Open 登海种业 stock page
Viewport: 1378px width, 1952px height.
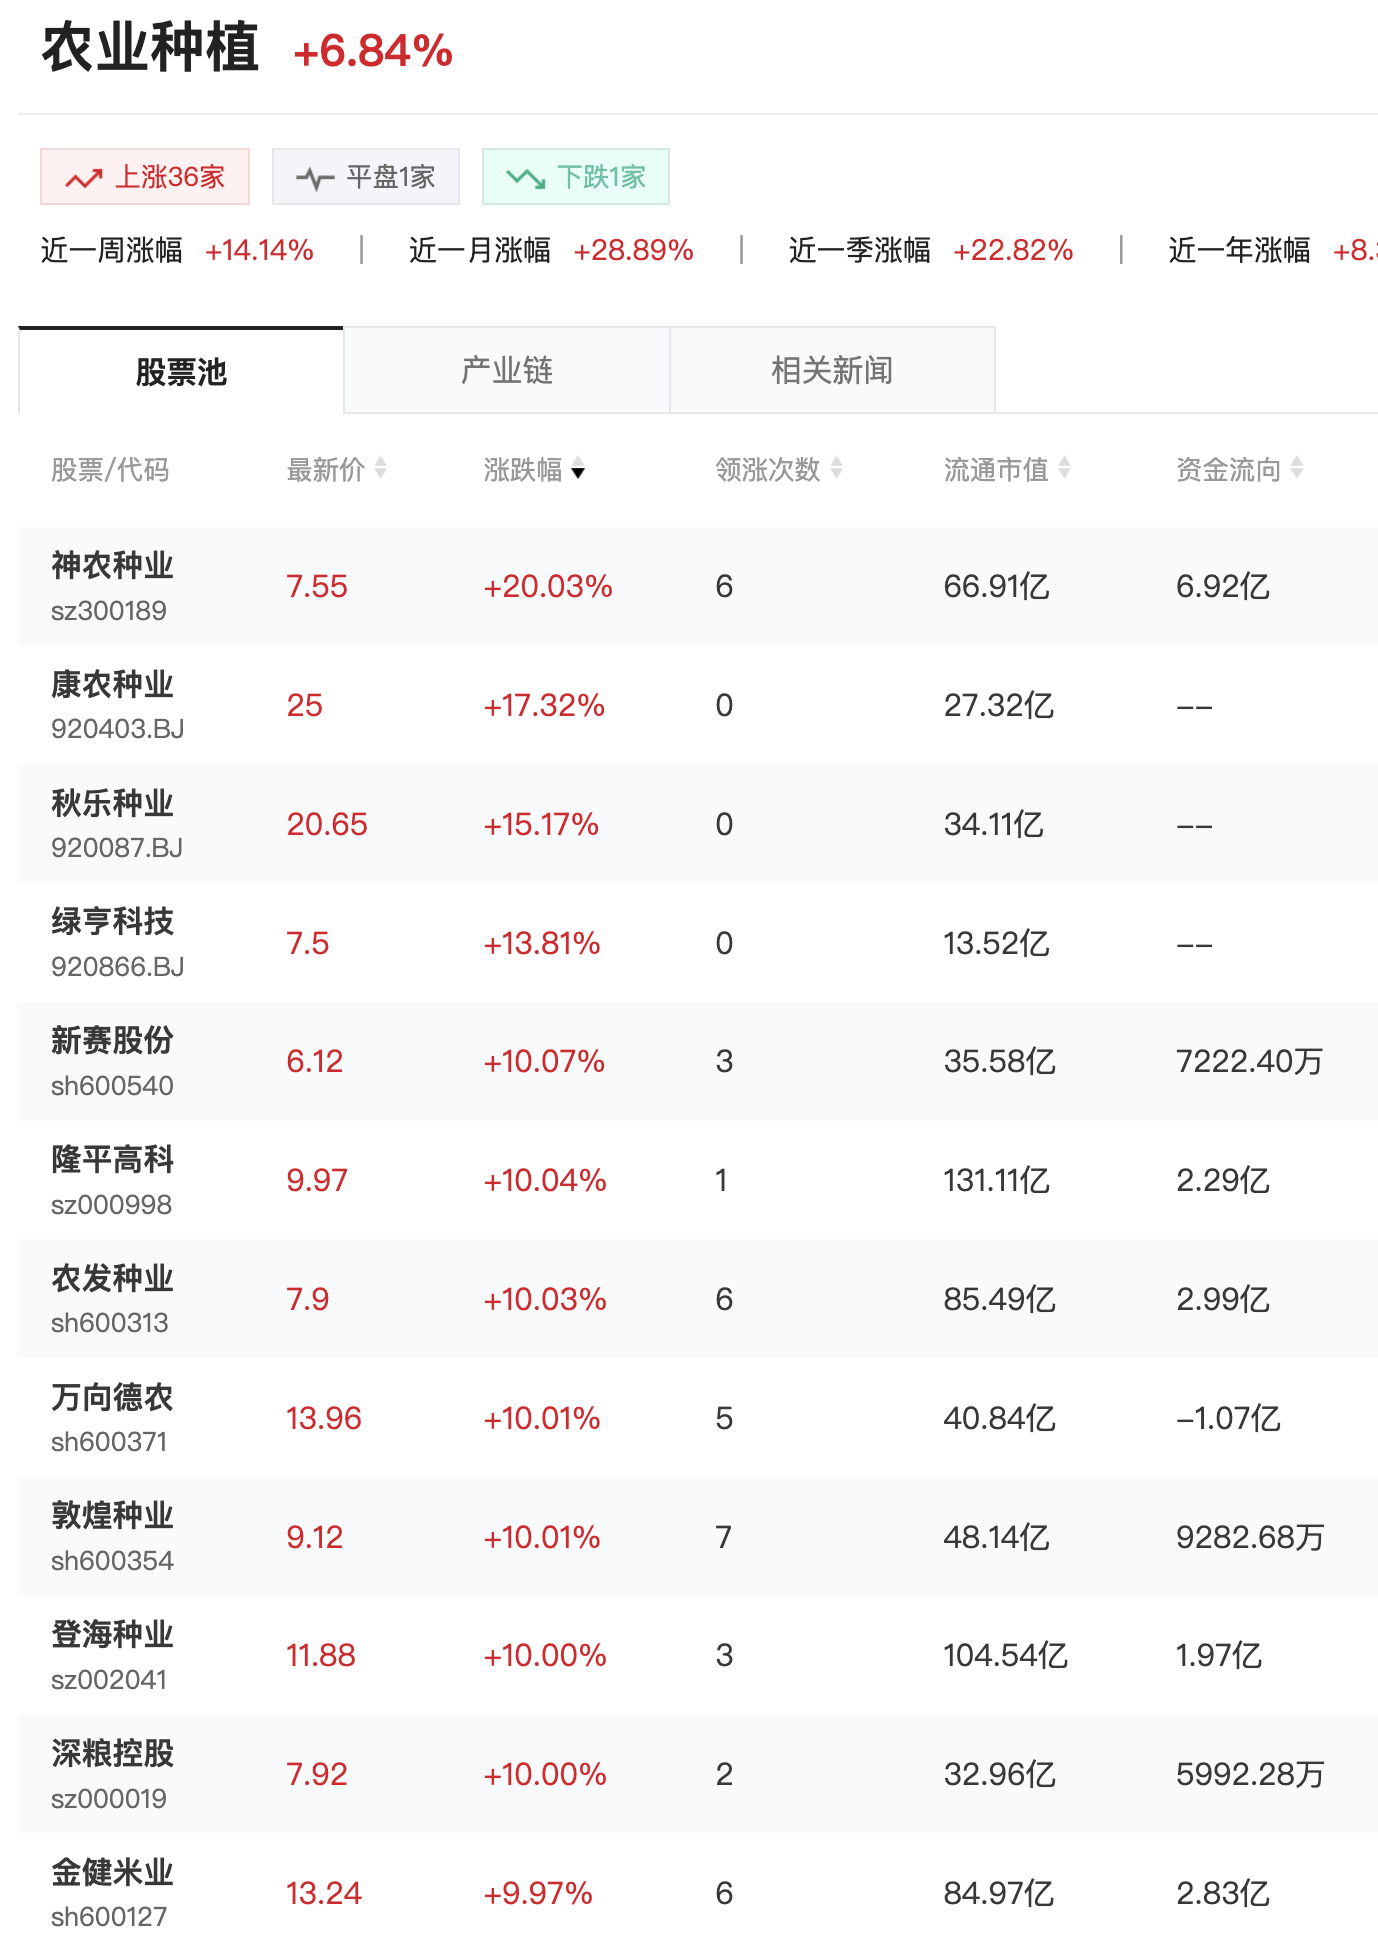pos(112,1635)
